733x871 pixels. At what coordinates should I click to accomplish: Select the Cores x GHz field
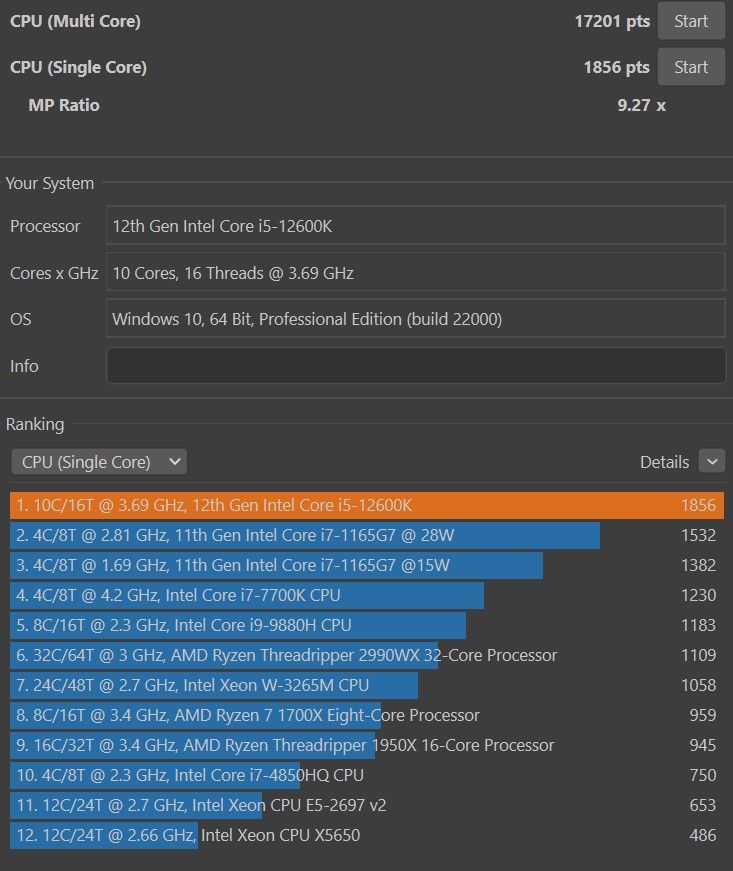point(415,272)
